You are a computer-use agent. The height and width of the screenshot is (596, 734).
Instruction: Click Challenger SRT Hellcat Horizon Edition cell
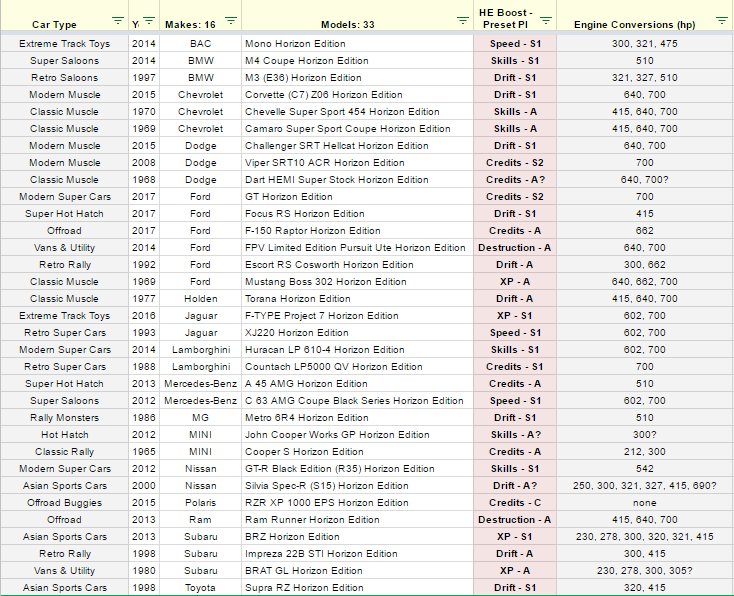pyautogui.click(x=357, y=146)
